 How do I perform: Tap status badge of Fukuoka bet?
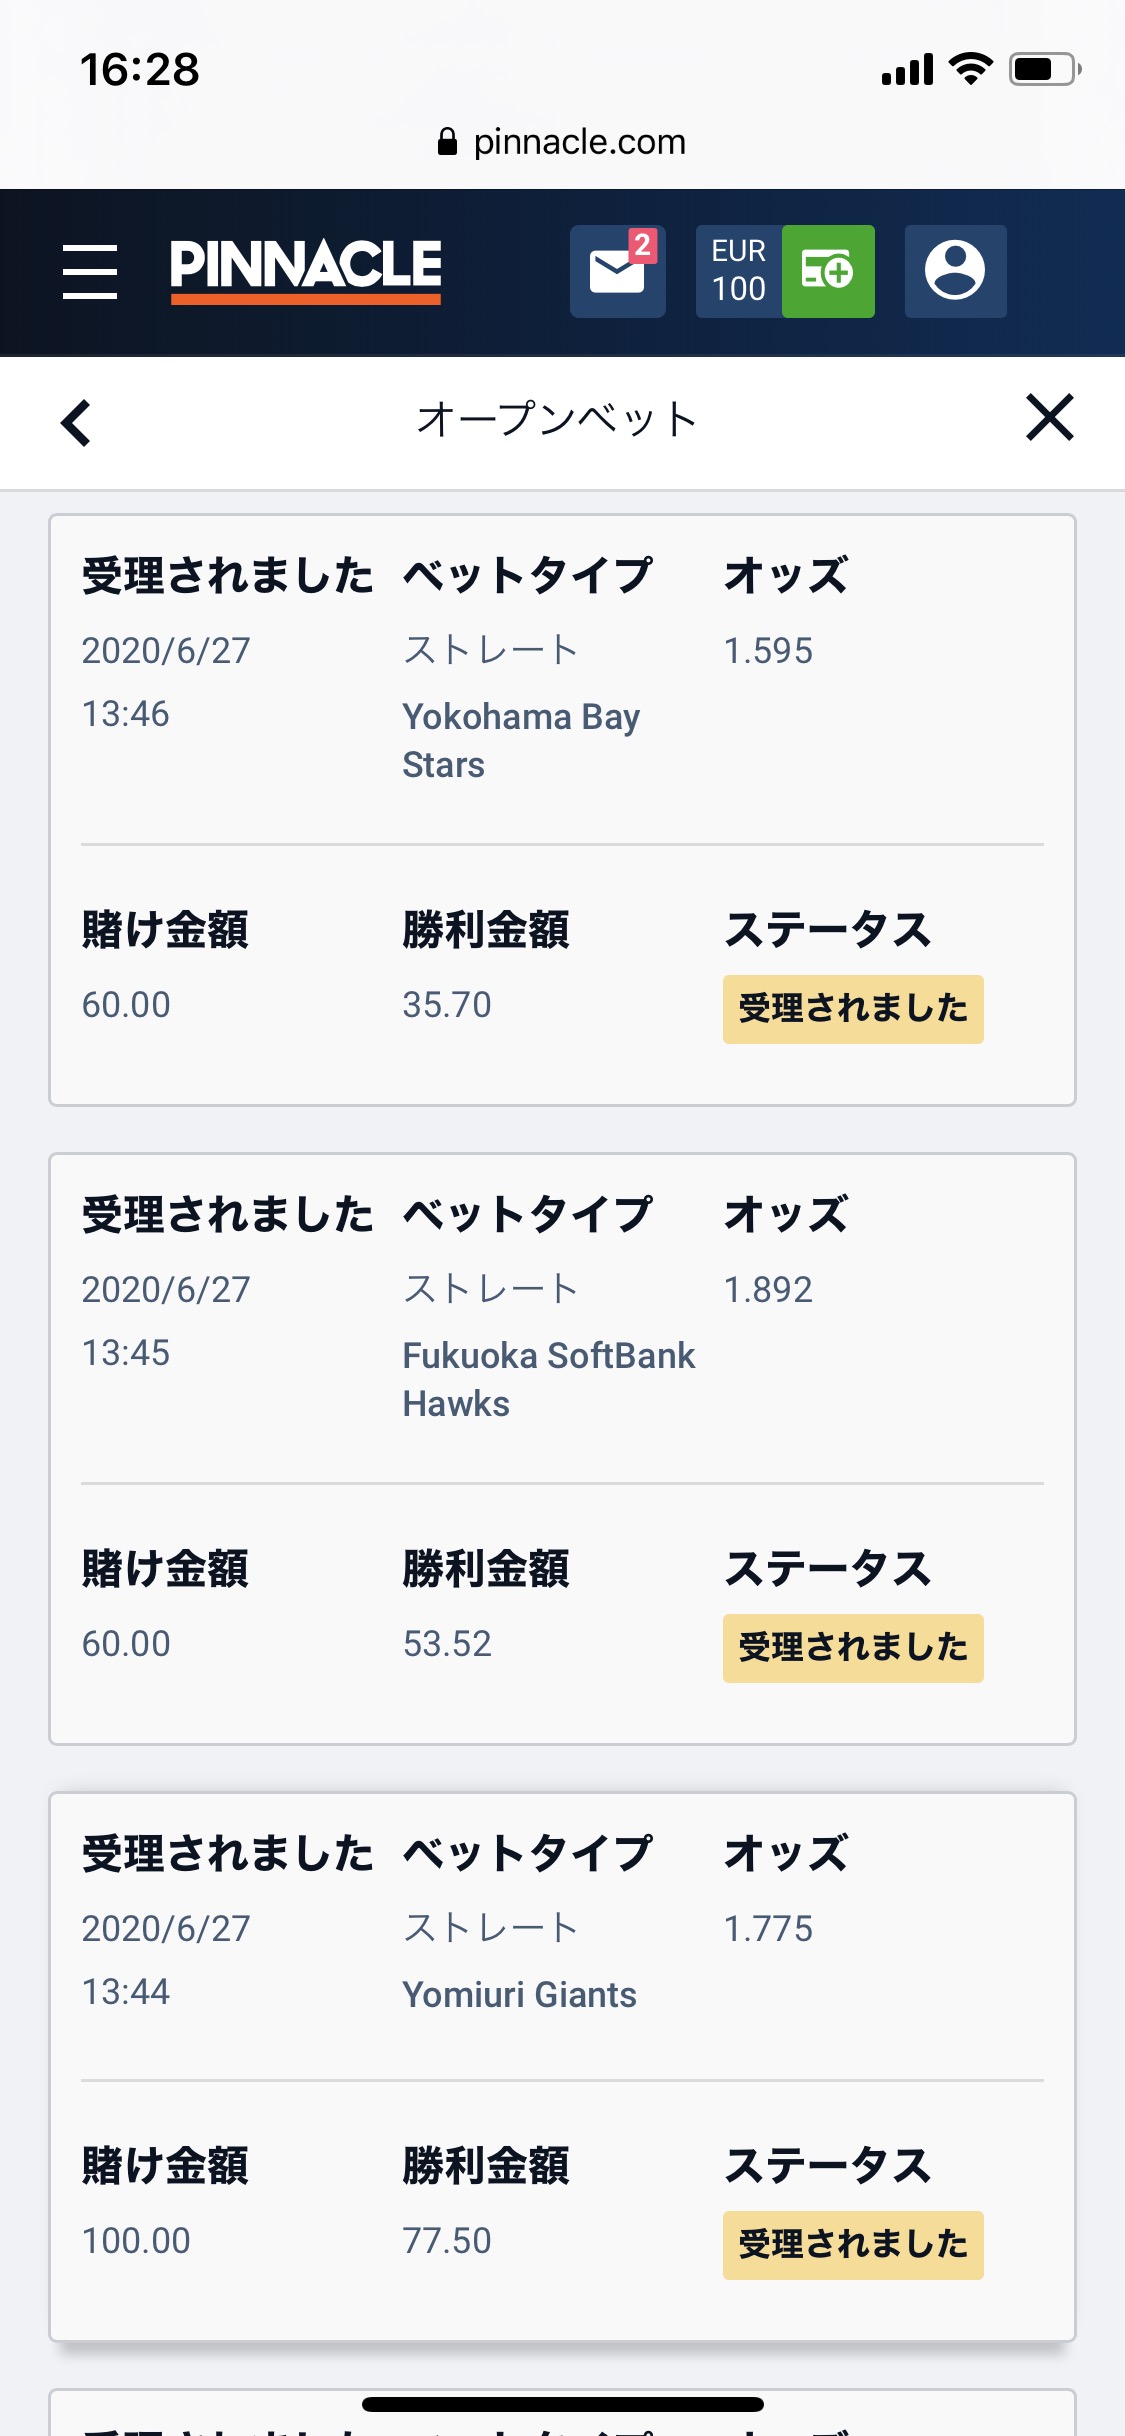(x=852, y=1648)
